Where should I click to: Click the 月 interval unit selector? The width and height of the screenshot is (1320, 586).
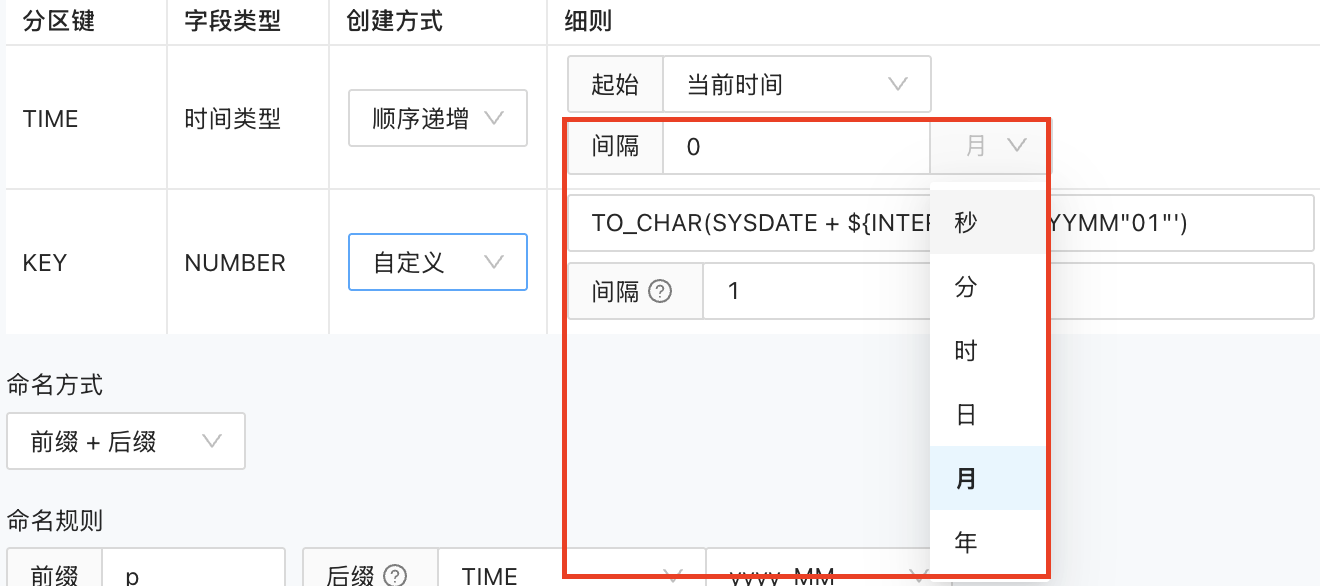(x=990, y=147)
